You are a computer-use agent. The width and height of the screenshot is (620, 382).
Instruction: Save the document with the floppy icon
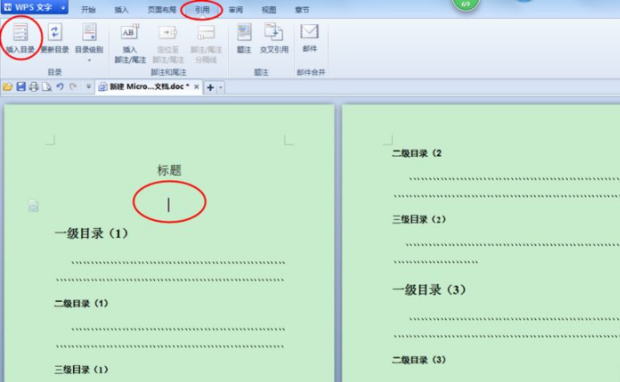click(x=21, y=87)
